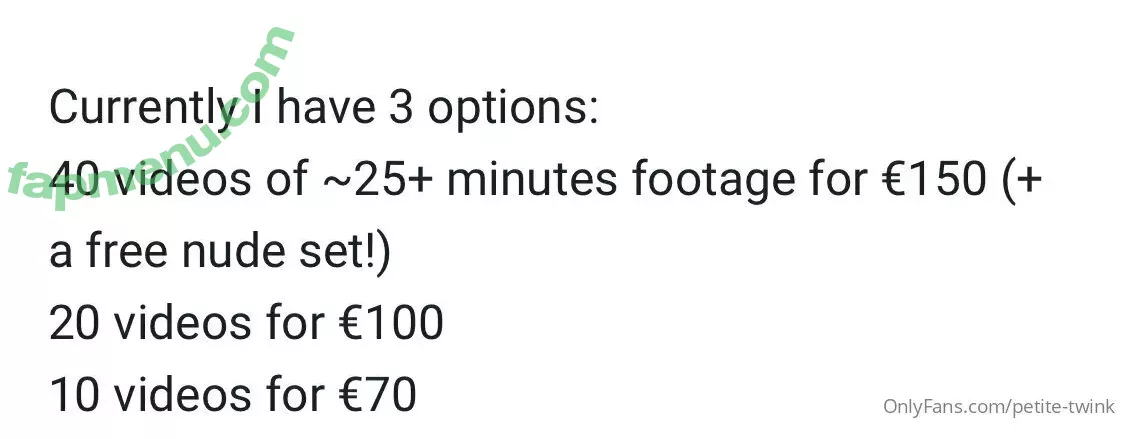1125x439 pixels.
Task: Click the number '20' at line start
Action: click(x=75, y=324)
